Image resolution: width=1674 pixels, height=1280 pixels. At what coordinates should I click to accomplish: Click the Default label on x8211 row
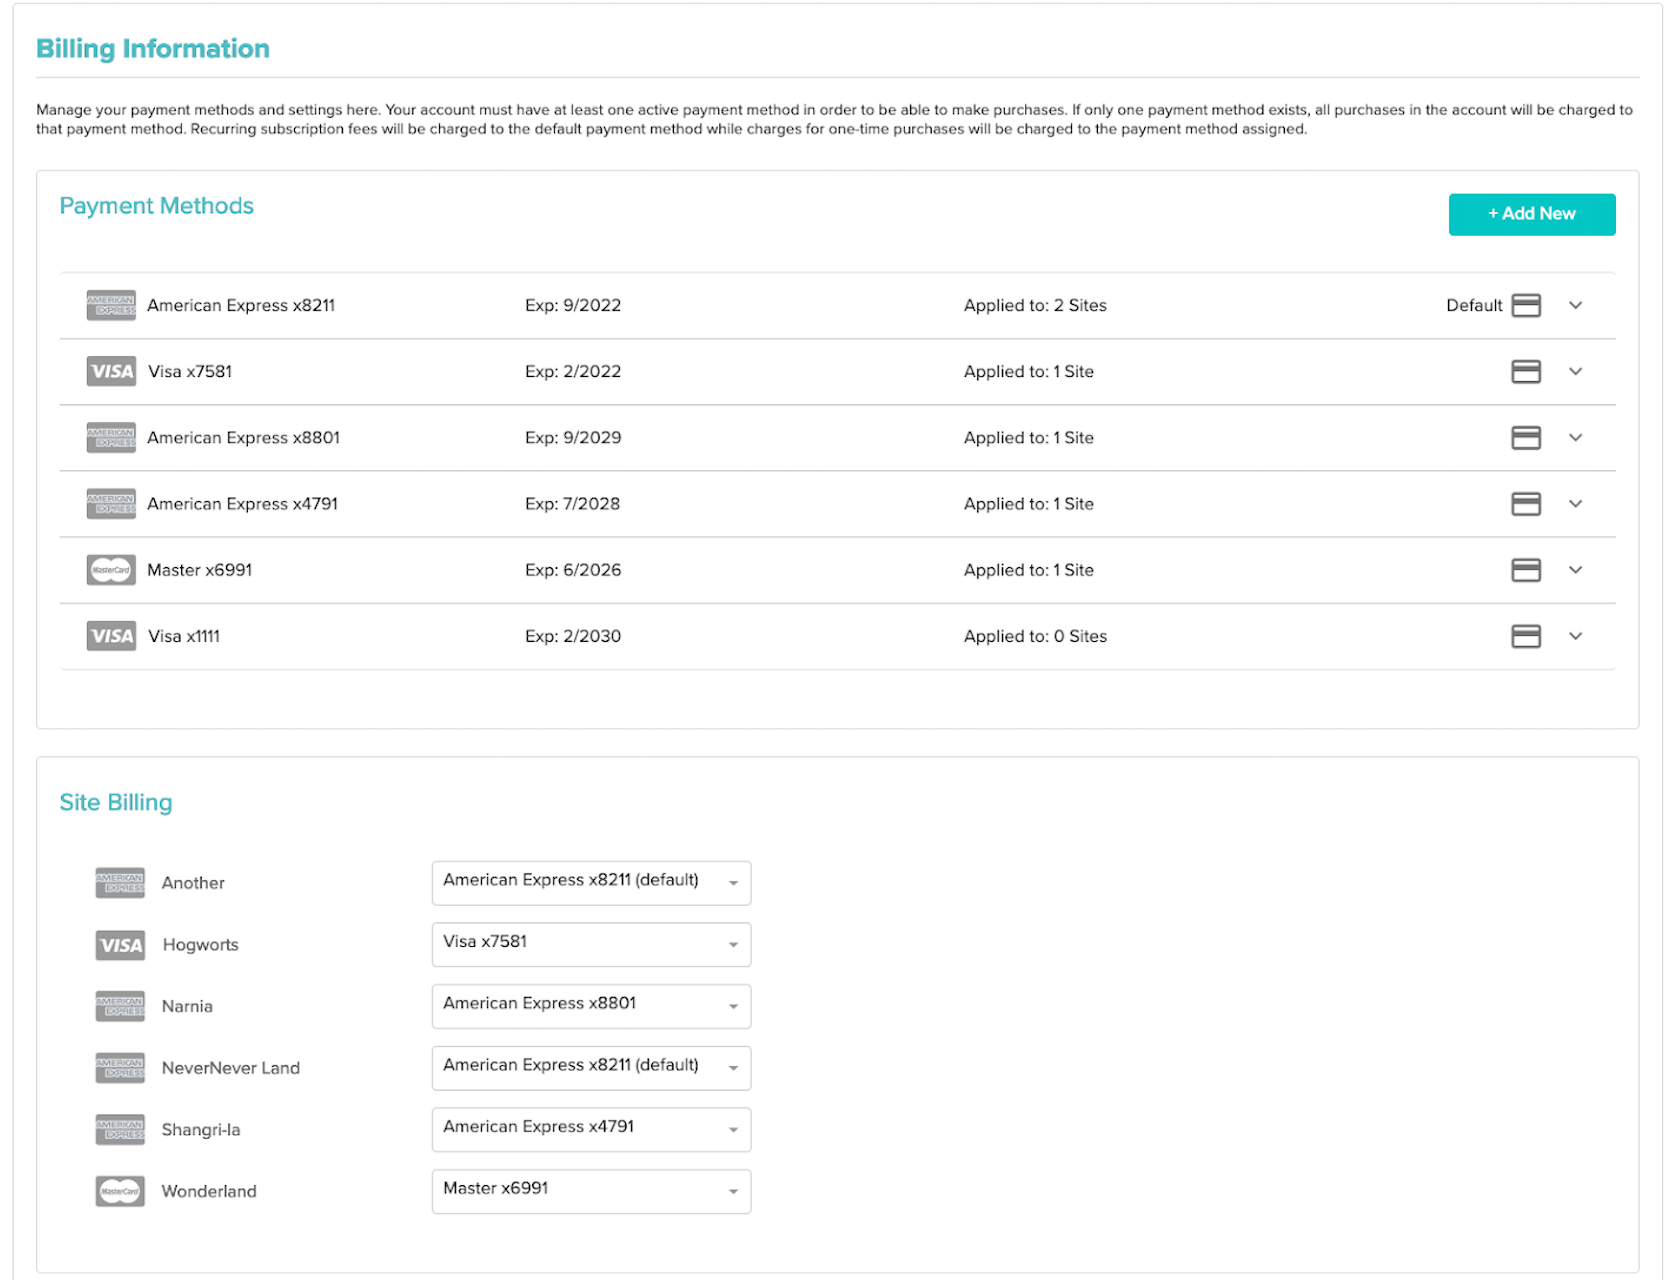point(1474,305)
